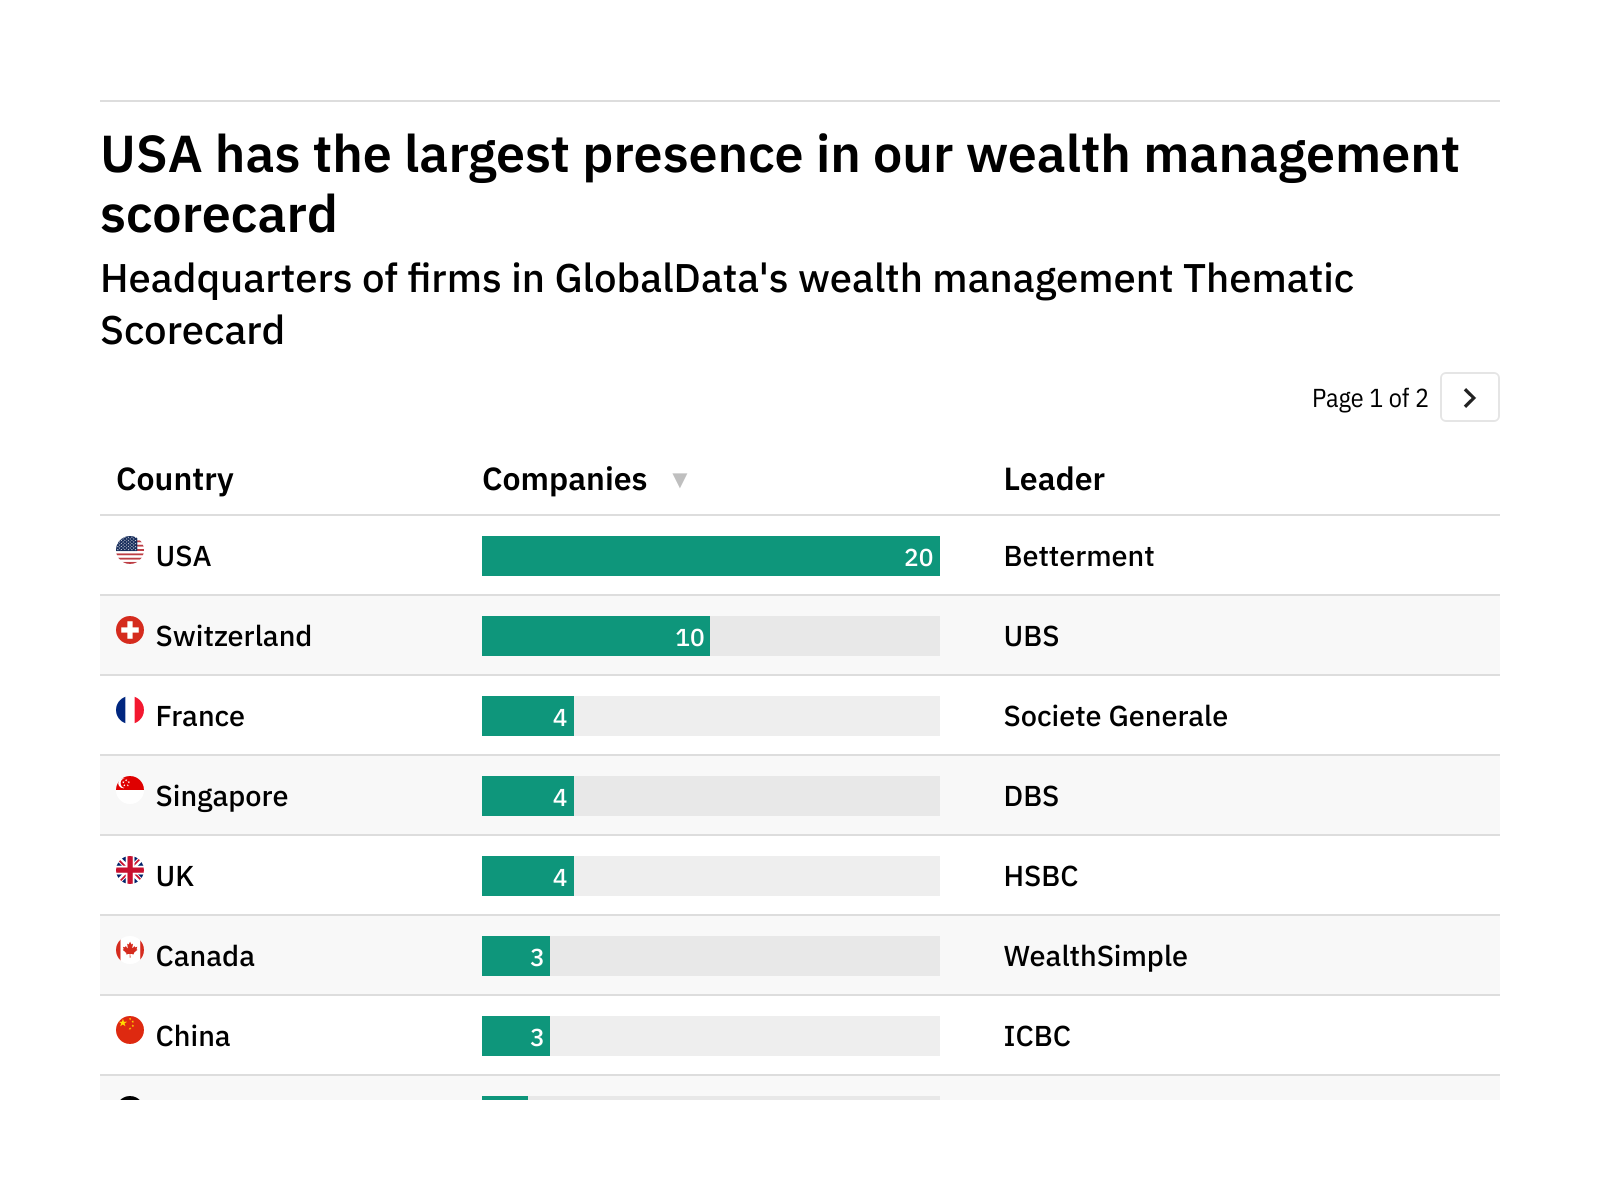Viewport: 1600px width, 1200px height.
Task: Click the Canada flag icon
Action: pos(130,950)
